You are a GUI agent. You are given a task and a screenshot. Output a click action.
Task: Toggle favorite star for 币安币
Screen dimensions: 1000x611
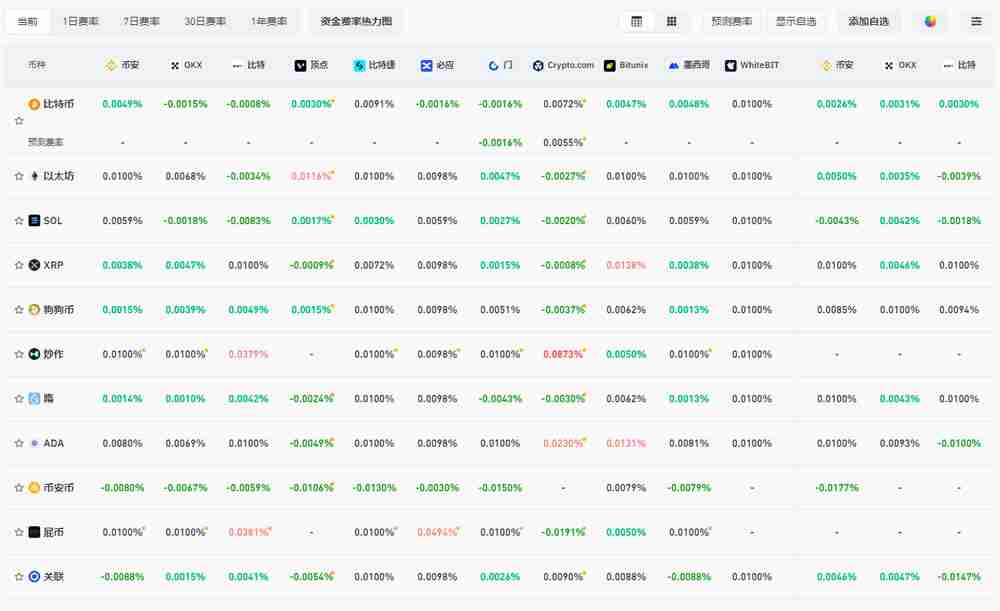pyautogui.click(x=19, y=488)
